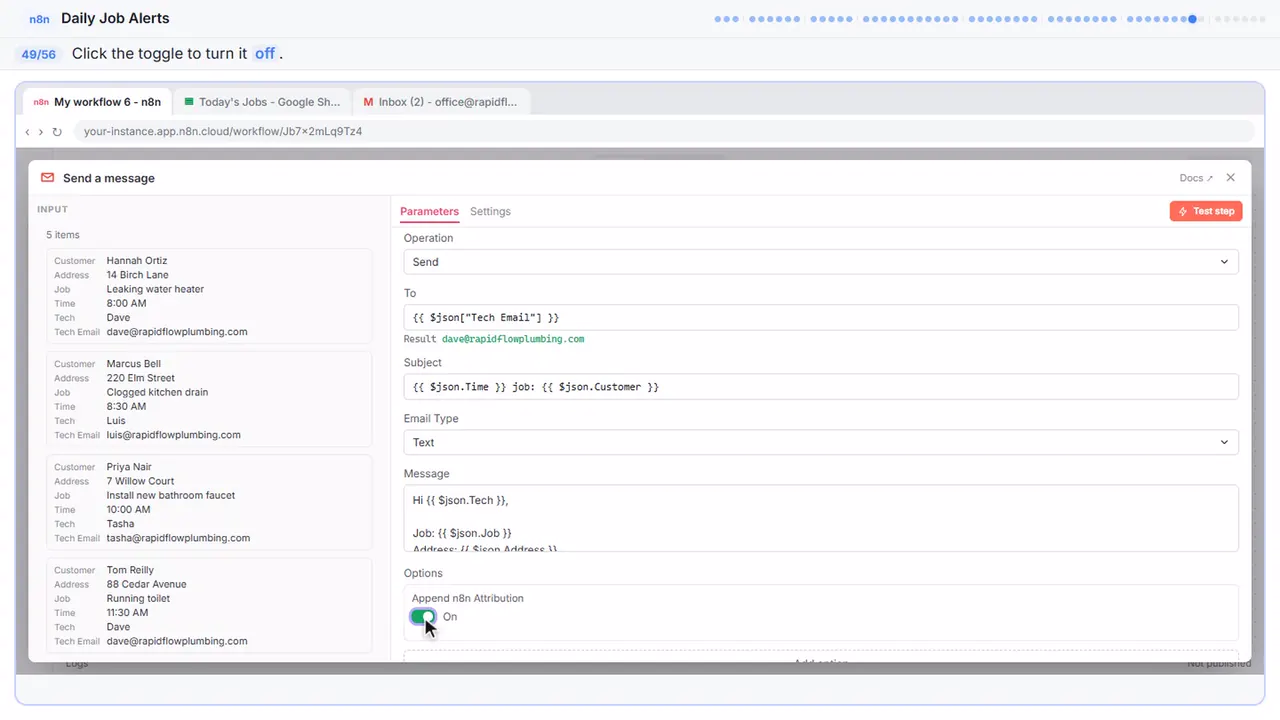Open the Gmail Inbox browser tab
The width and height of the screenshot is (1280, 720).
click(x=441, y=102)
